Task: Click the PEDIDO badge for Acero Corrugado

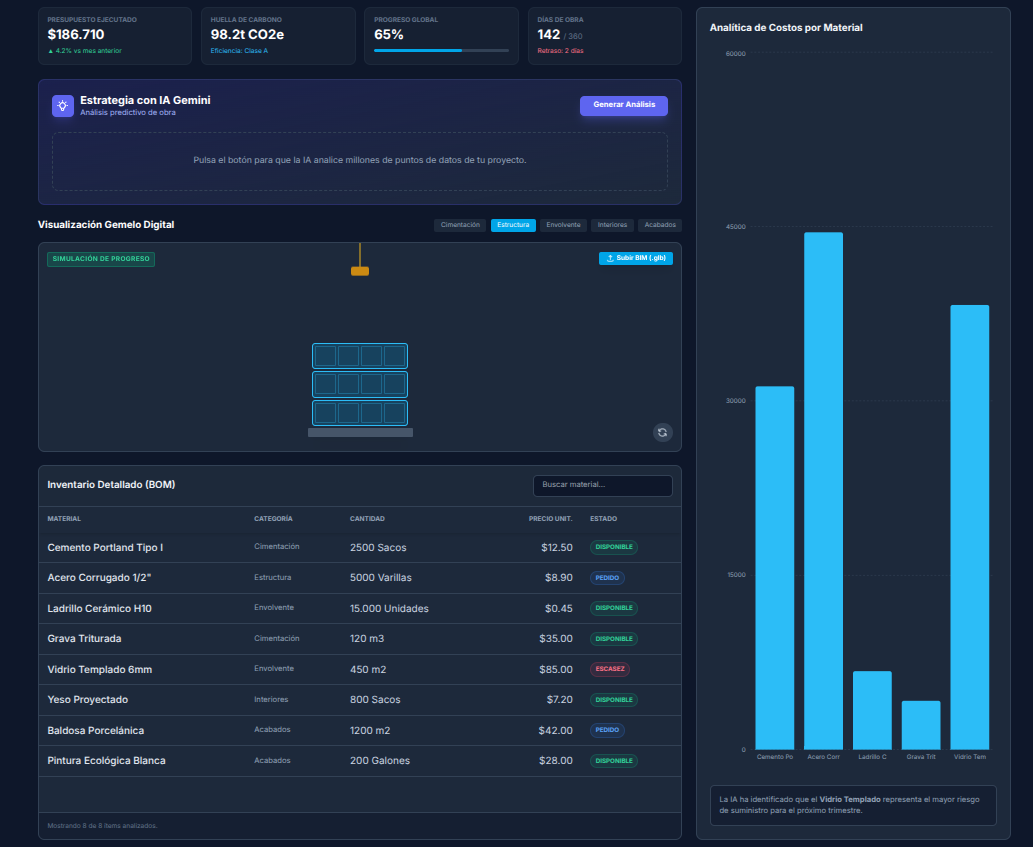Action: [x=607, y=578]
